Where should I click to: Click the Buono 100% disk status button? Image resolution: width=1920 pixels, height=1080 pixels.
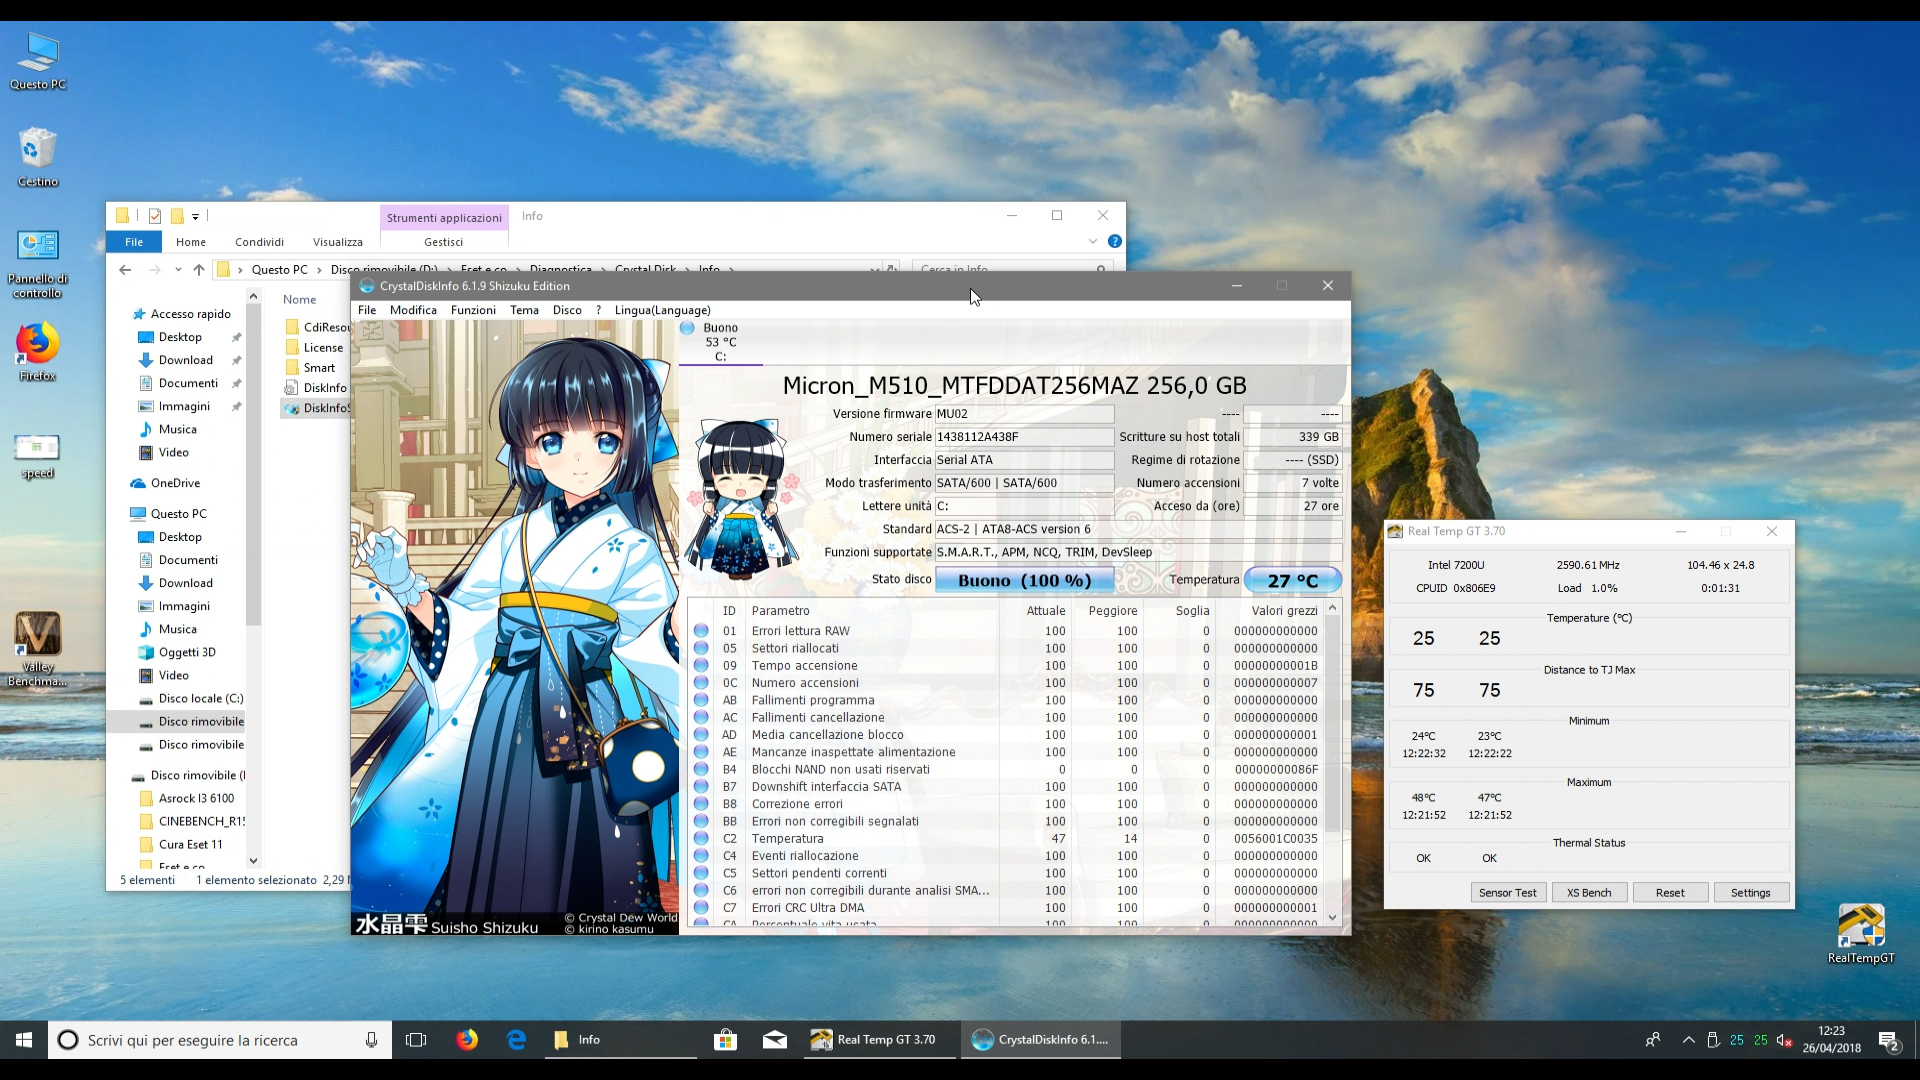(1024, 581)
